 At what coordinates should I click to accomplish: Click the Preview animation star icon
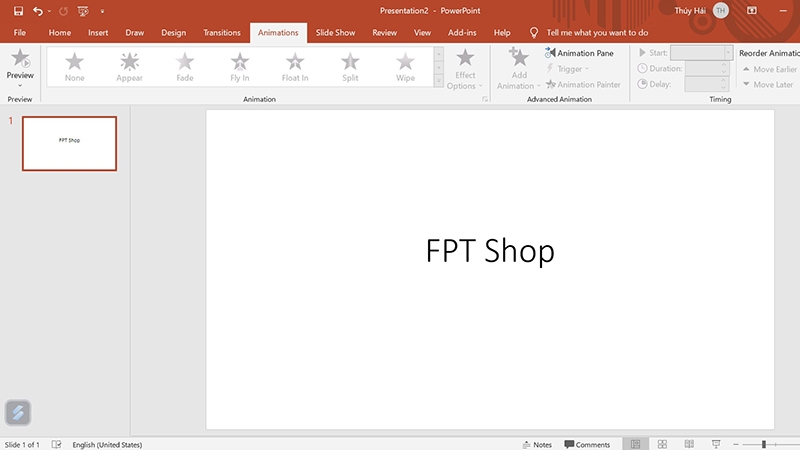20,58
